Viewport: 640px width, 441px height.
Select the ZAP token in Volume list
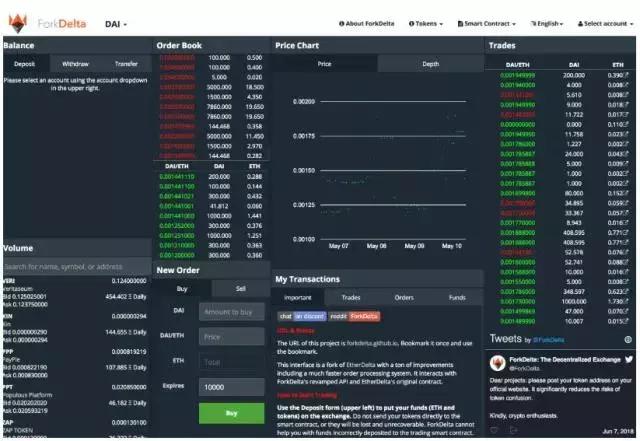click(76, 428)
